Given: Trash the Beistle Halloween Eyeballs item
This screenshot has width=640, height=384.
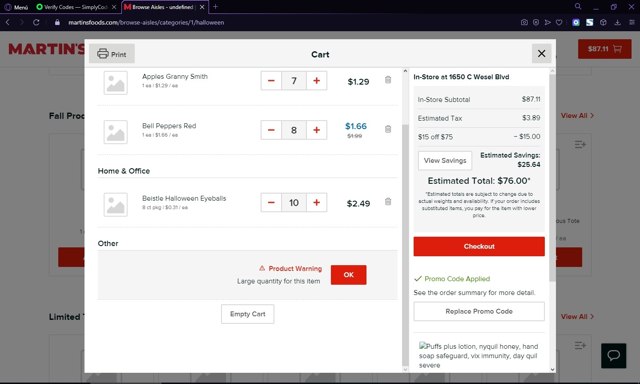Looking at the screenshot, I should [388, 202].
